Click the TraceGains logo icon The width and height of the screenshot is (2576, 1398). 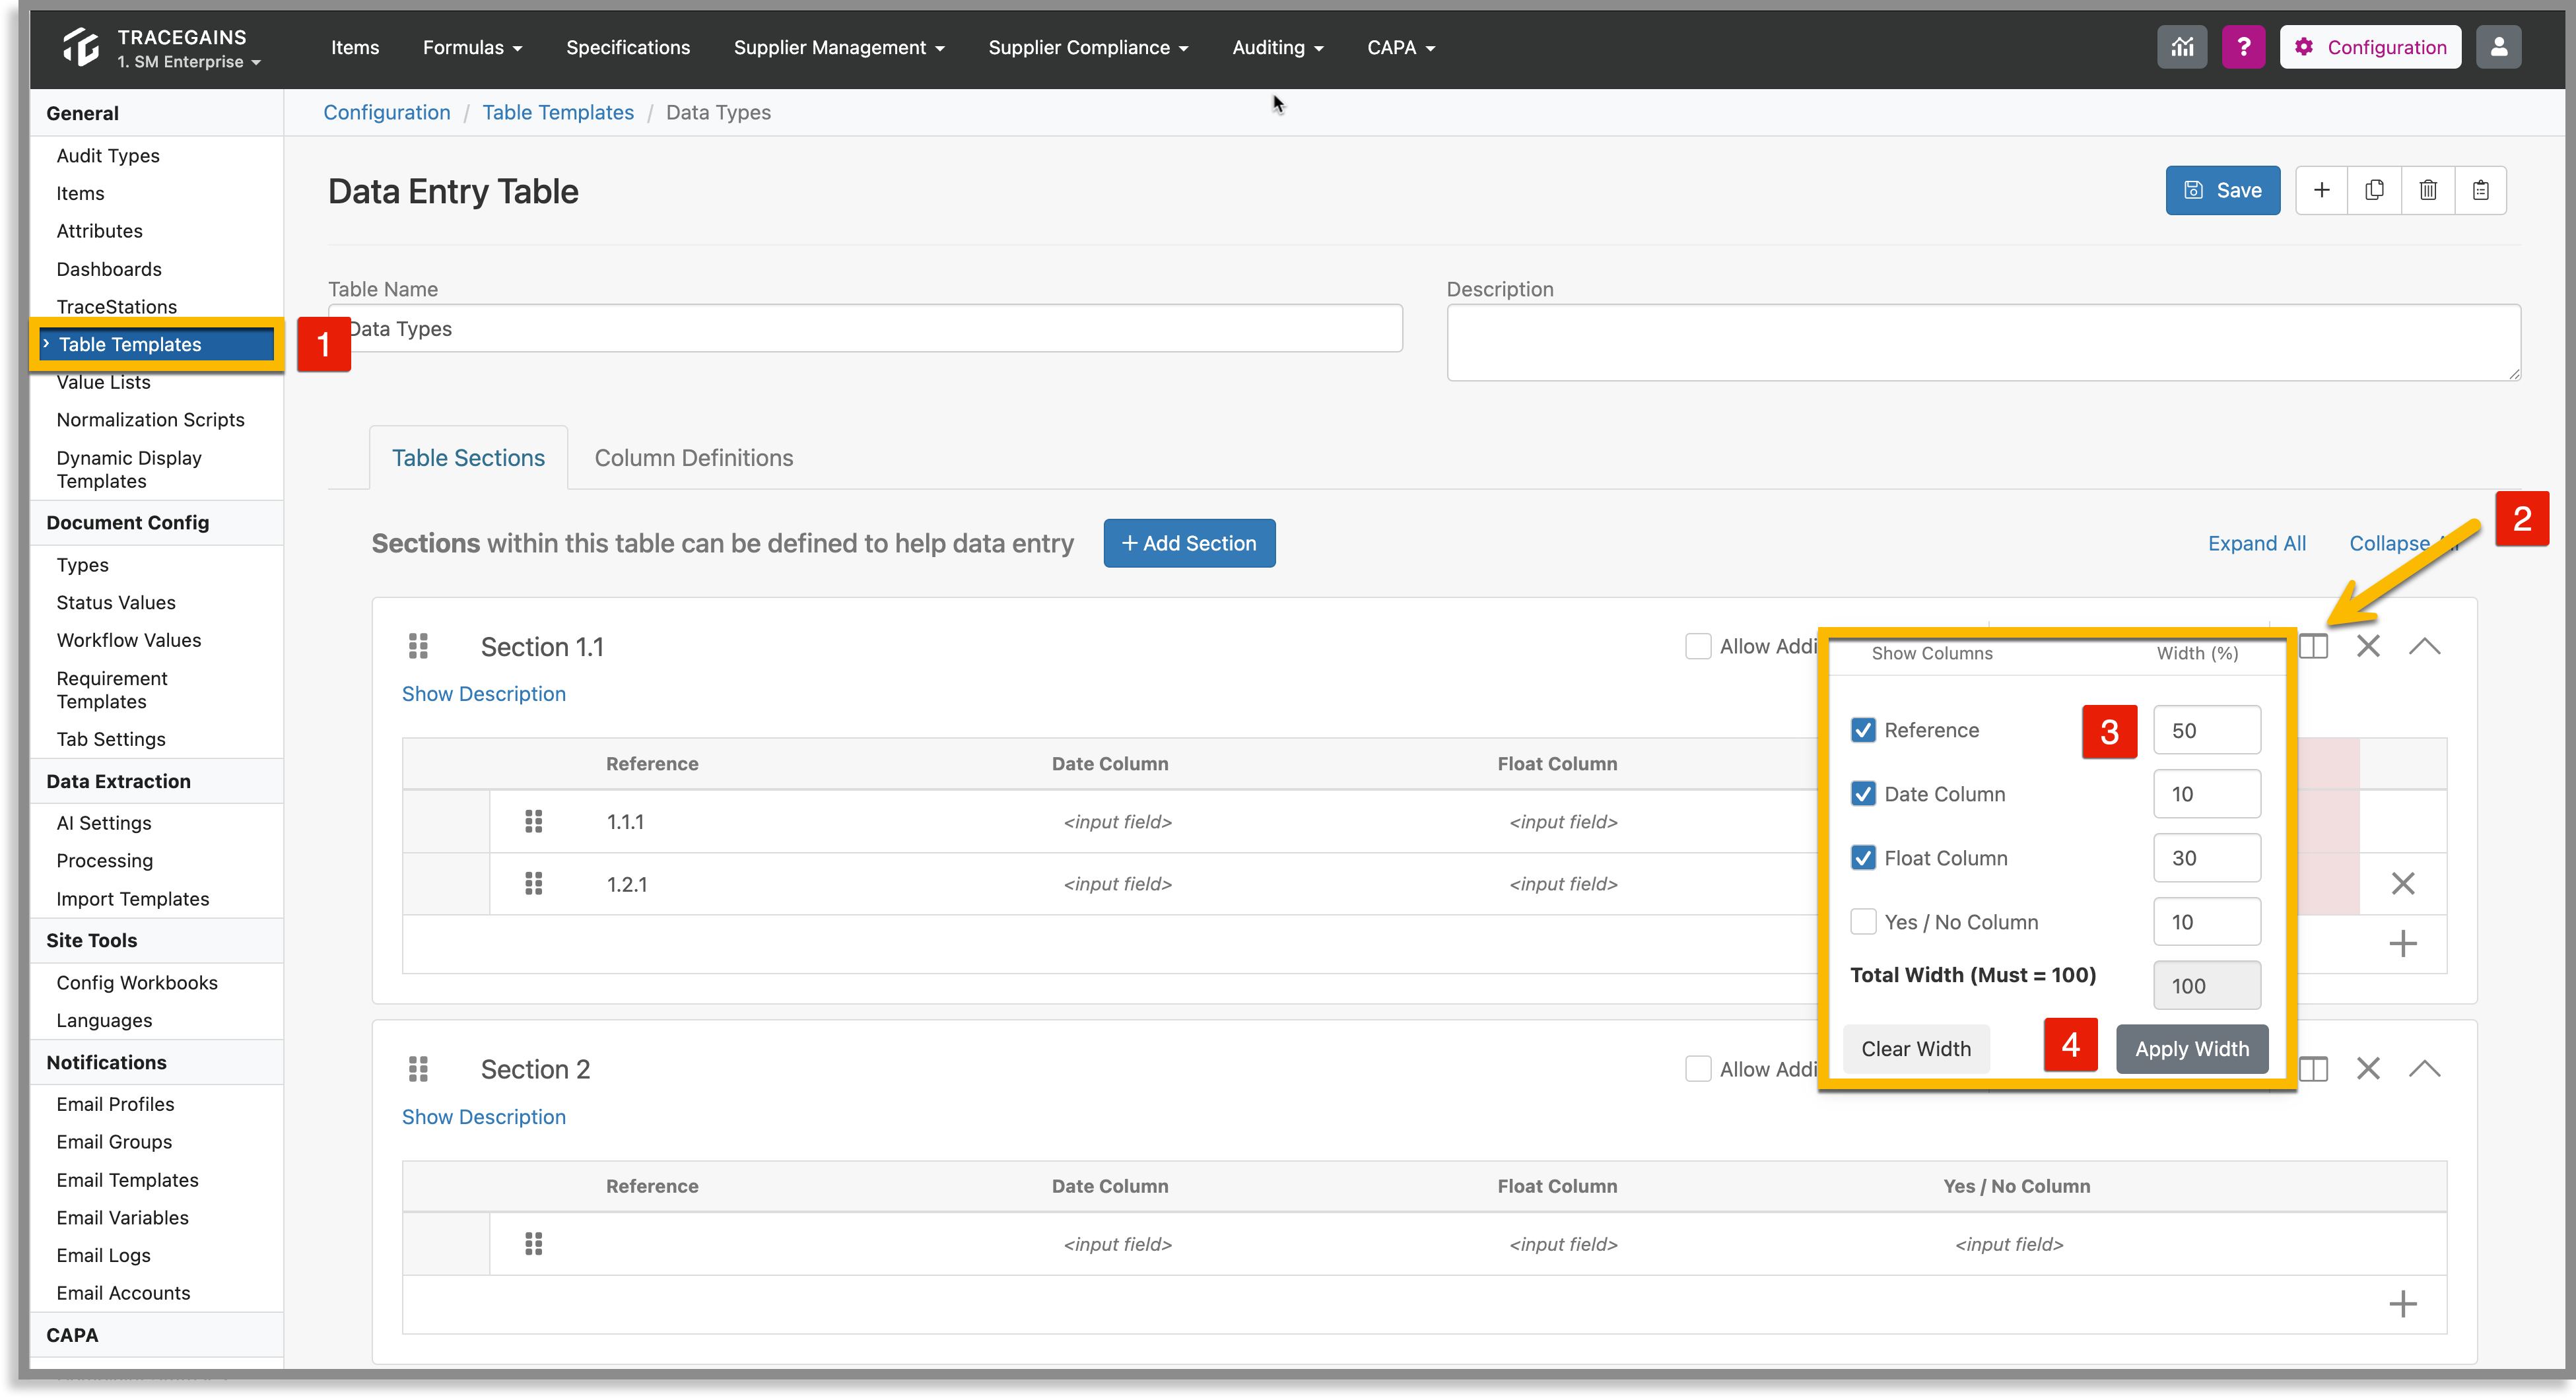(x=80, y=47)
